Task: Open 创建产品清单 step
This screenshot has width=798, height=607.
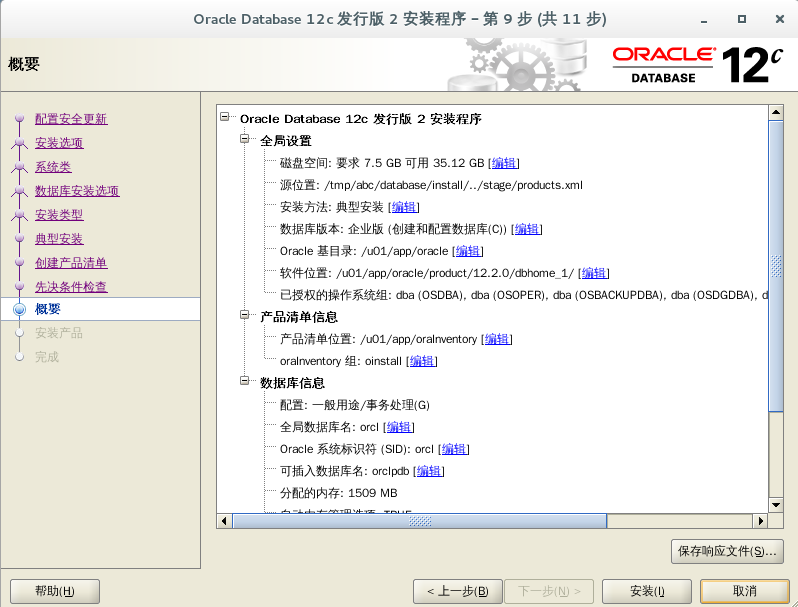Action: 71,263
